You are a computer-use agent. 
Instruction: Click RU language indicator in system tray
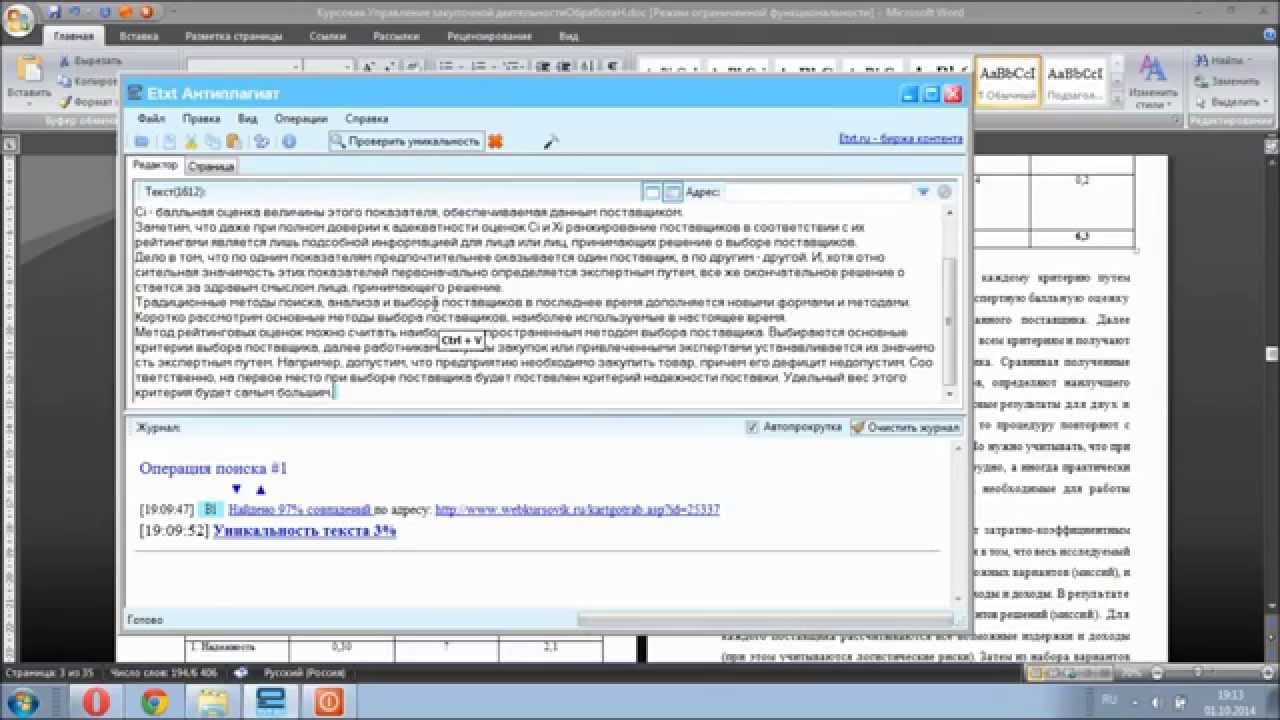1109,699
